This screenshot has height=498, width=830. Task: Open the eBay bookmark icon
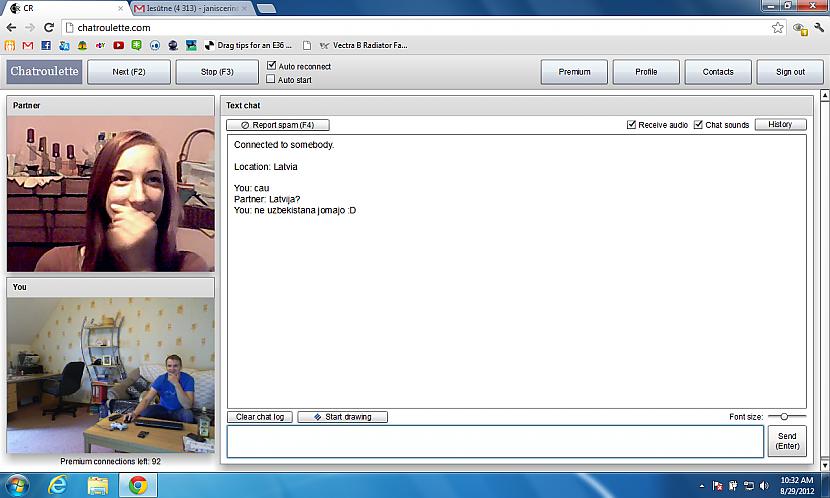(100, 46)
